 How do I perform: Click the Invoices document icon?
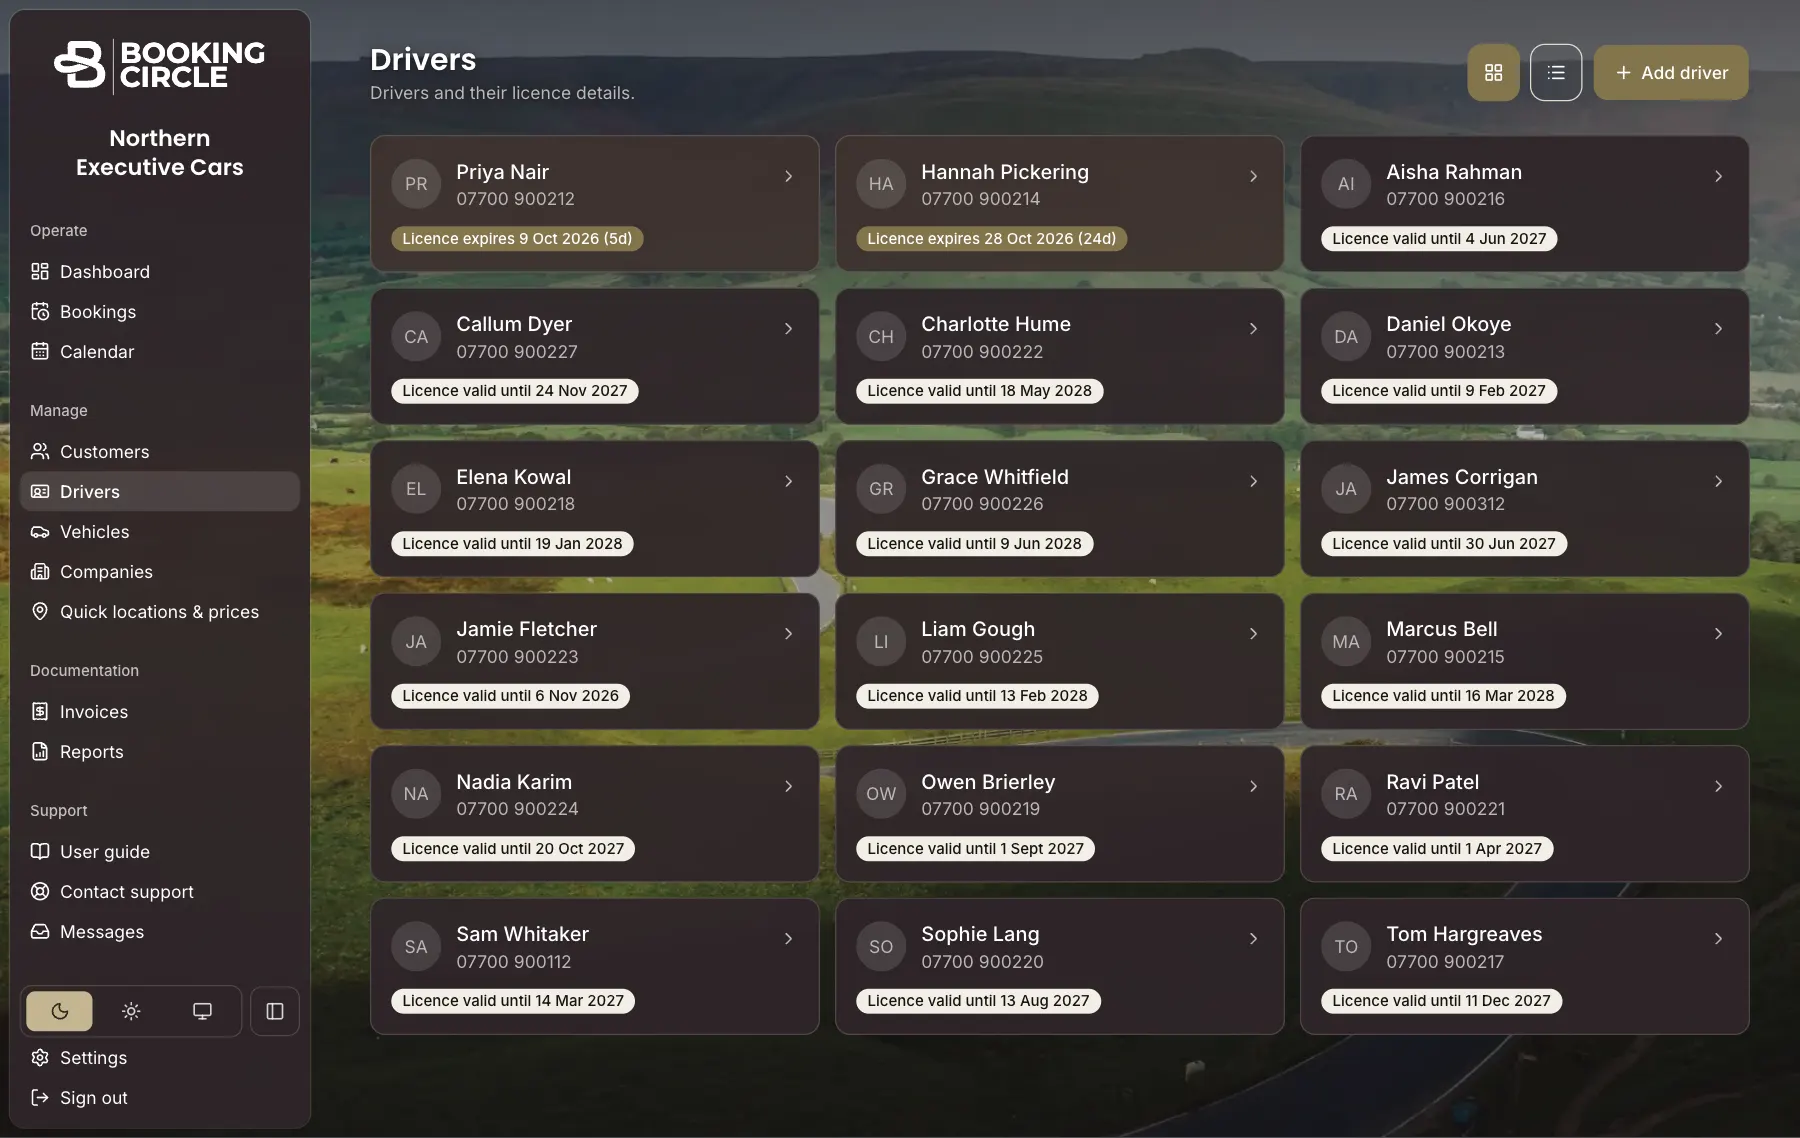[x=40, y=711]
